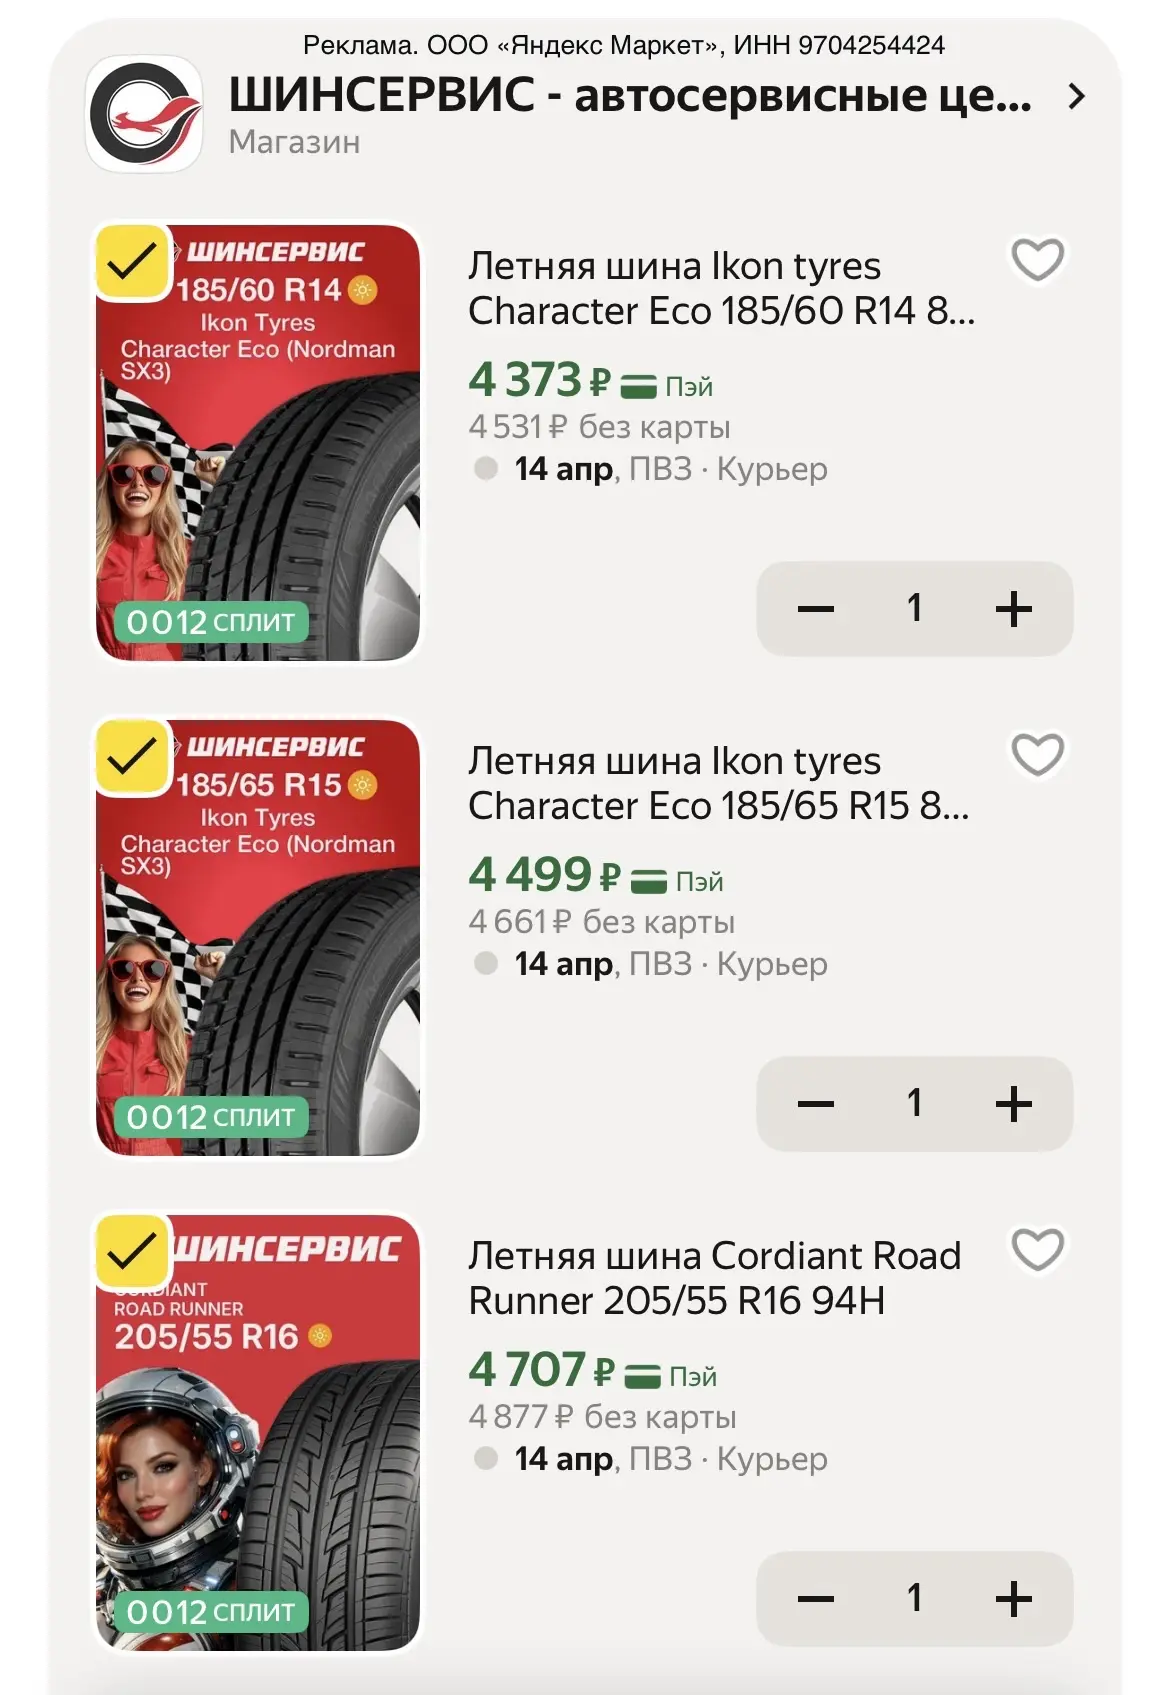Screen dimensions: 1170x1695
Task: Favorite the Ikon 185/60 R14 tire
Action: point(1037,261)
